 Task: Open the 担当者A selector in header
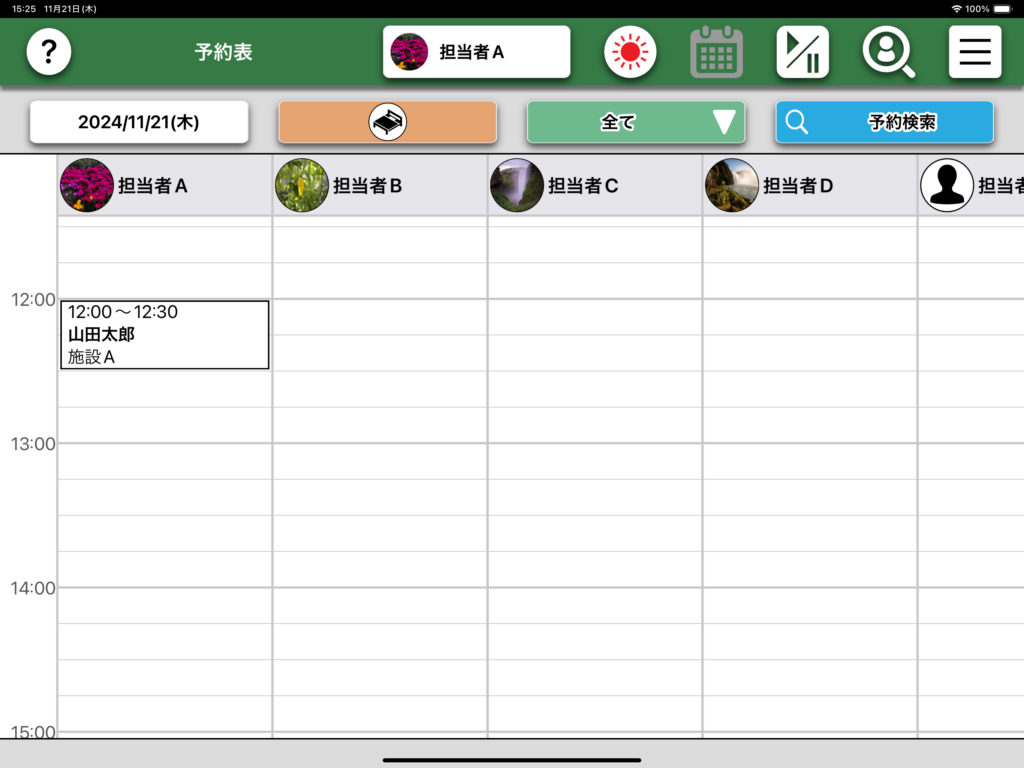tap(476, 52)
